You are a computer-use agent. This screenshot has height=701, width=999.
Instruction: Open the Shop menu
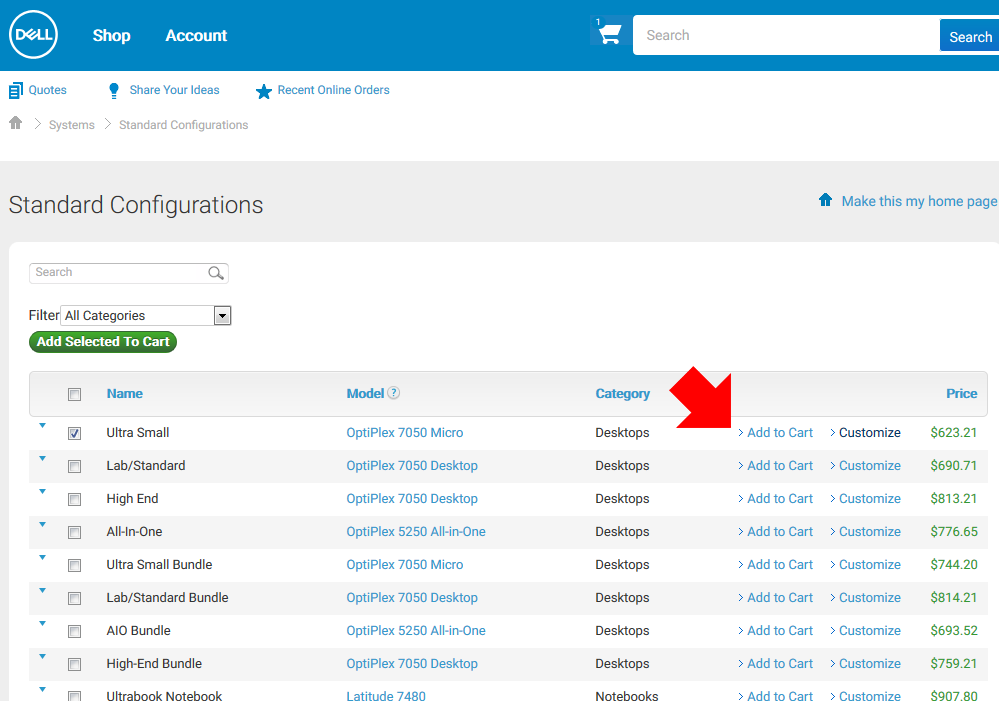tap(111, 36)
